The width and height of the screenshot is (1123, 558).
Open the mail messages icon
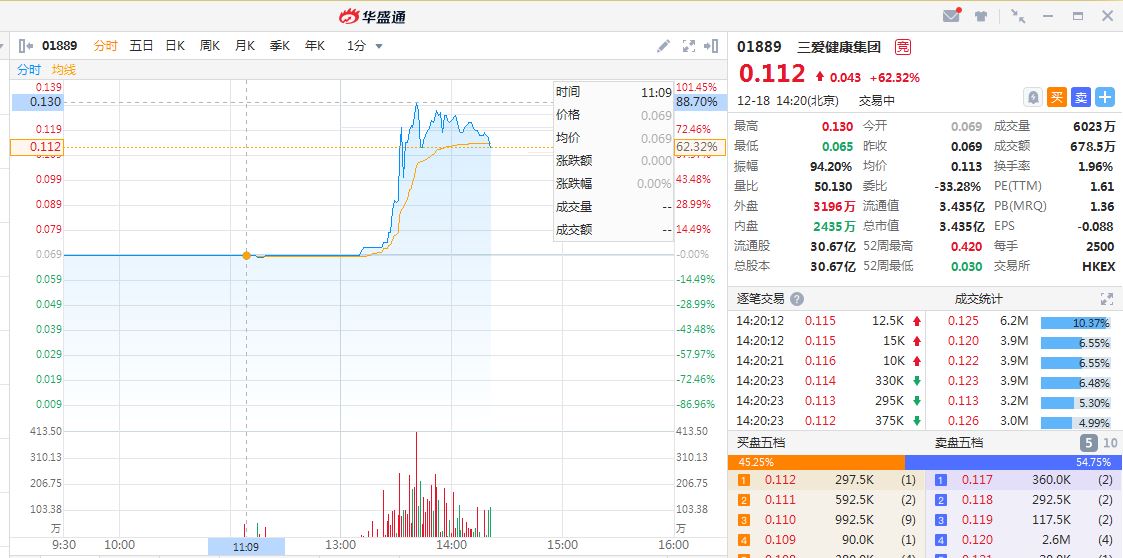point(951,16)
